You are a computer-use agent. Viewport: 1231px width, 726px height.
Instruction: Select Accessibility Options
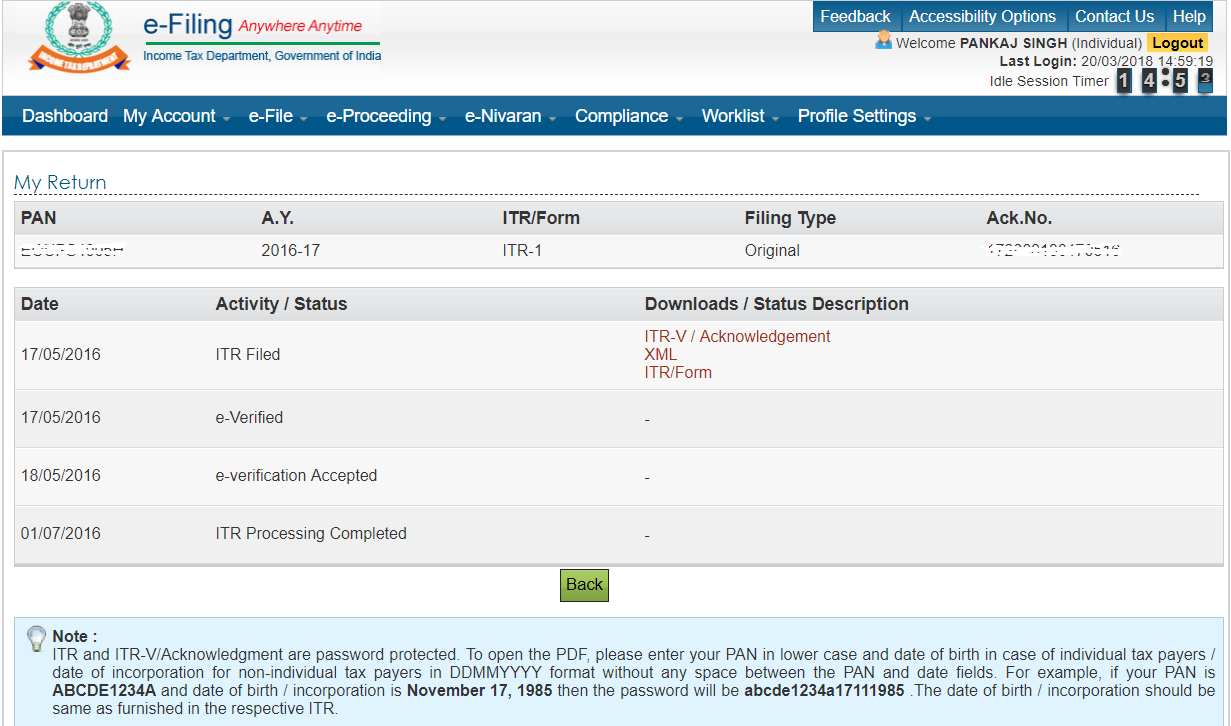click(x=983, y=16)
